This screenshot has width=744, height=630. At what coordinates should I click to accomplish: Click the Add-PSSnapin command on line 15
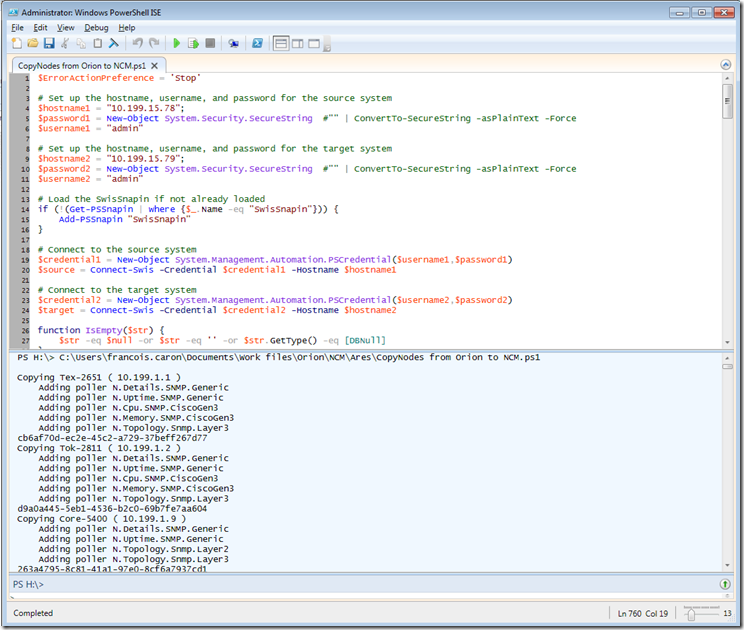pos(90,219)
